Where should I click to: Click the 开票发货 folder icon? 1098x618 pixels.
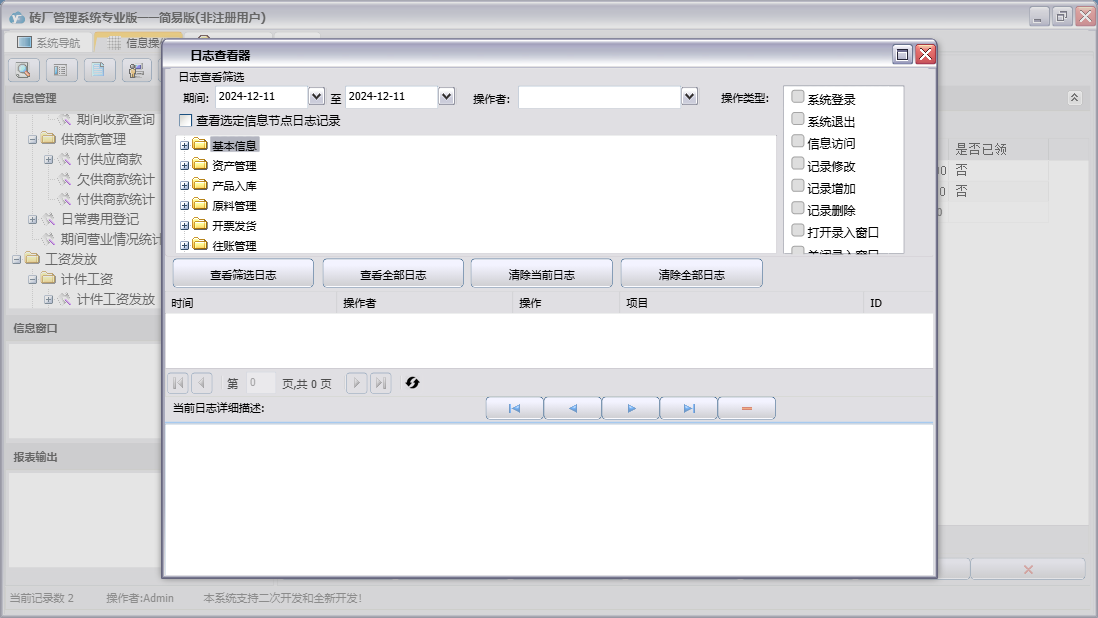tap(200, 225)
